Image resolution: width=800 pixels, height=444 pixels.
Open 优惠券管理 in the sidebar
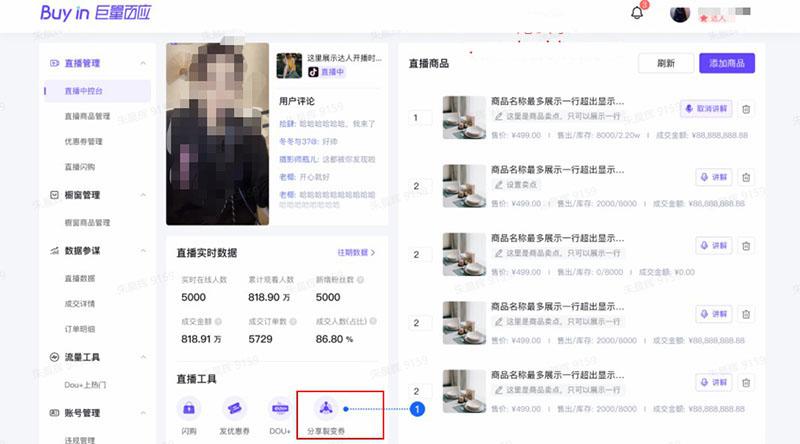point(84,141)
